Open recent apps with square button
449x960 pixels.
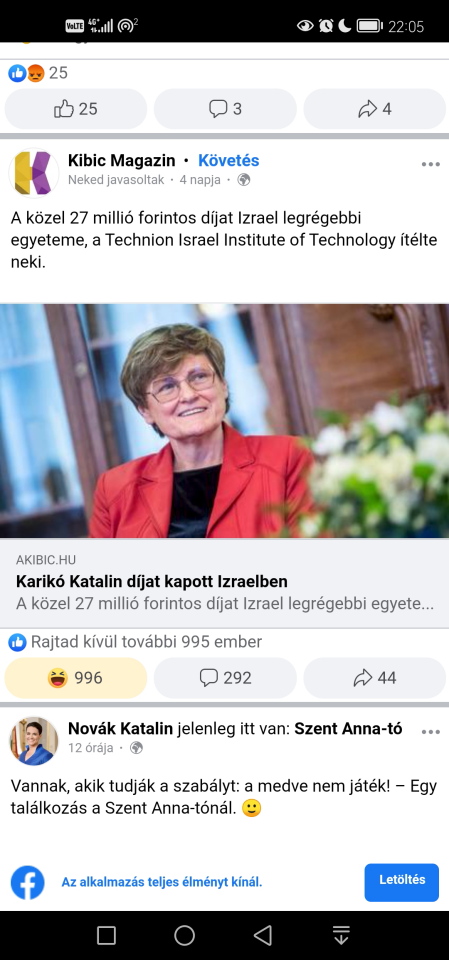(106, 935)
